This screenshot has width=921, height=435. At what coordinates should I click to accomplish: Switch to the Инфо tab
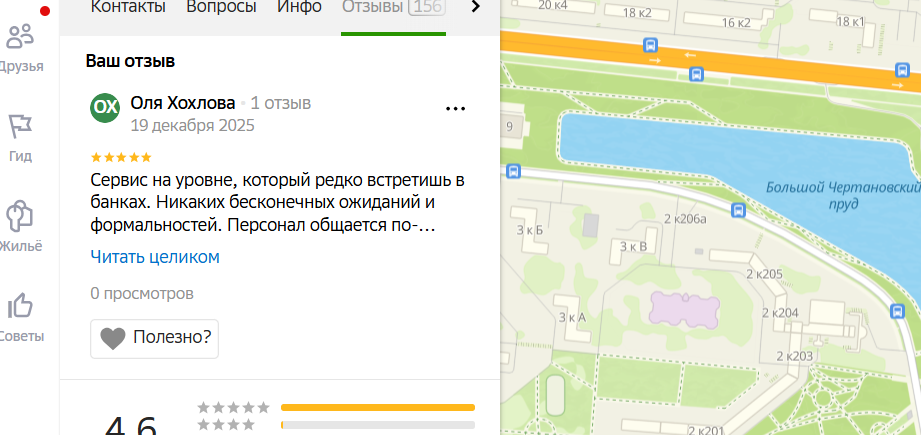point(300,7)
